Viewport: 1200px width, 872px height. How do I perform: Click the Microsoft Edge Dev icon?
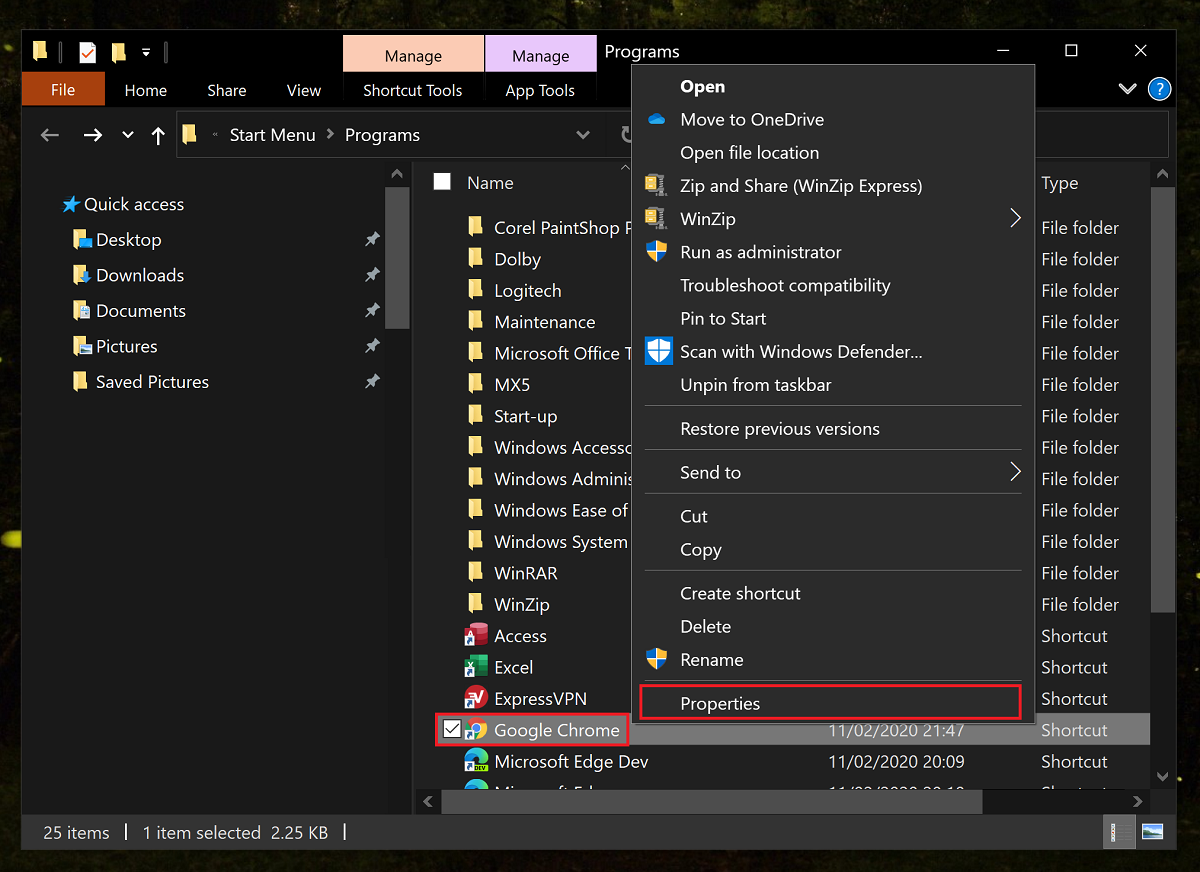click(x=477, y=762)
